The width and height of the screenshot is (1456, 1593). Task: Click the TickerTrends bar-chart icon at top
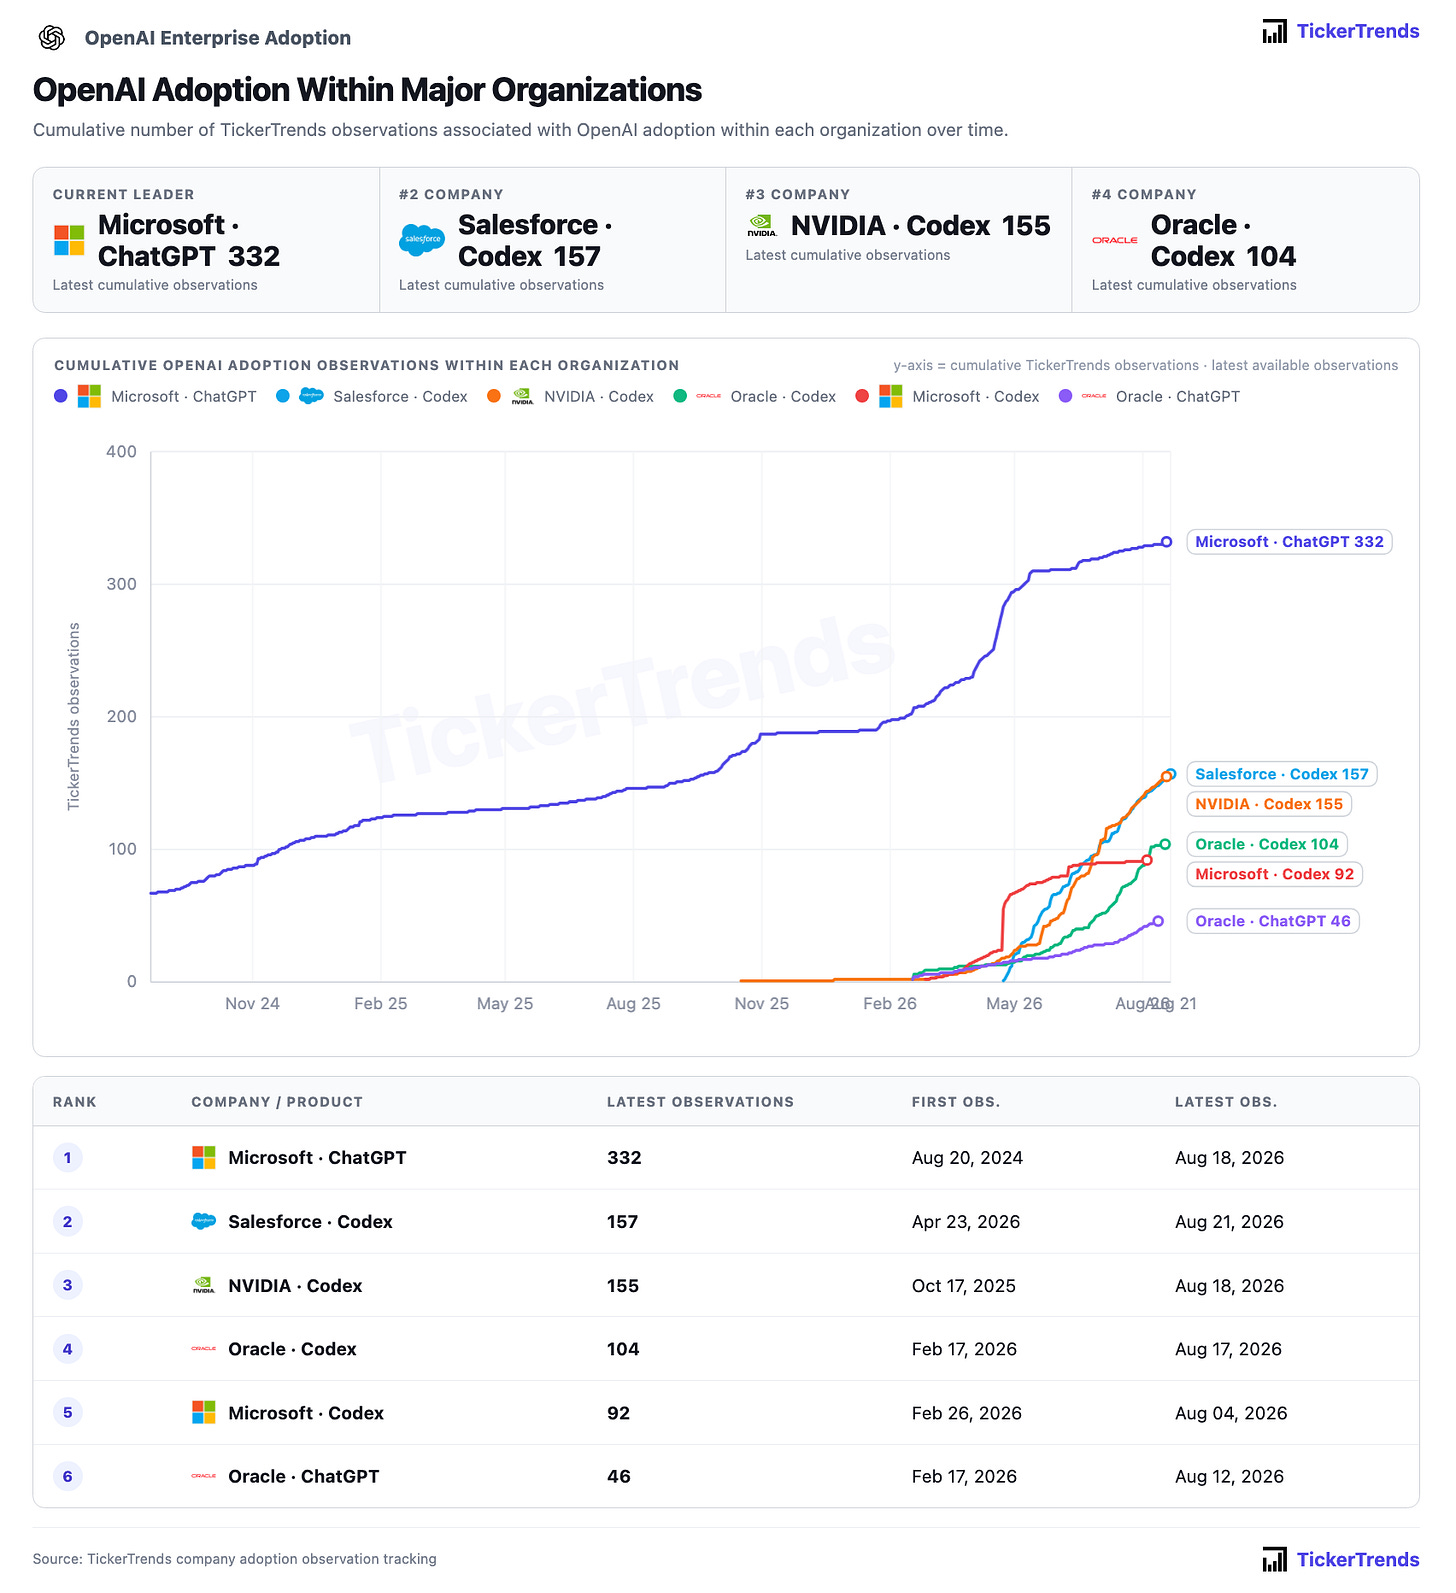pos(1275,31)
